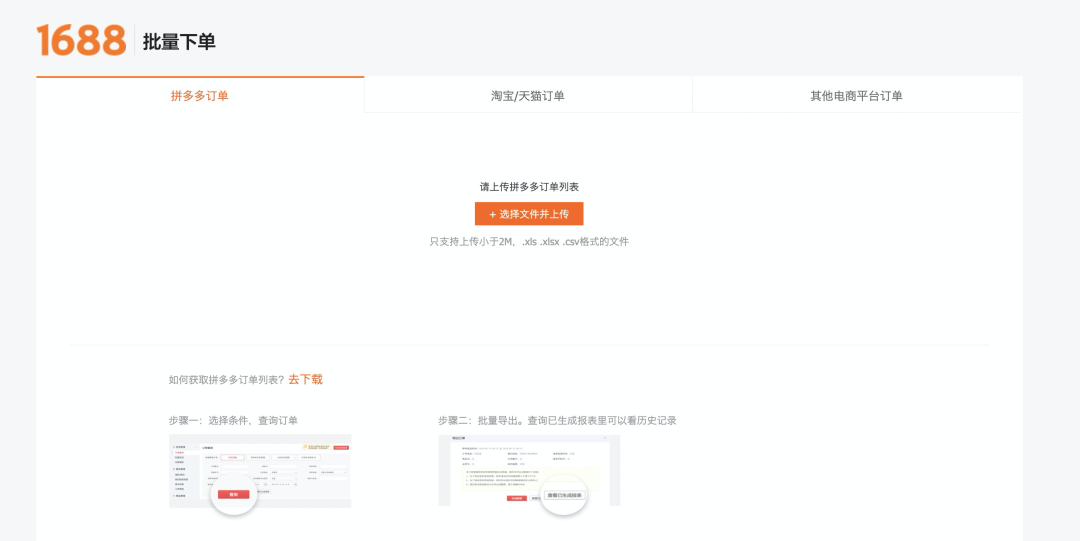Click the file format hint mentioning .xls .xlsx .csv
1080x541 pixels.
click(x=529, y=242)
